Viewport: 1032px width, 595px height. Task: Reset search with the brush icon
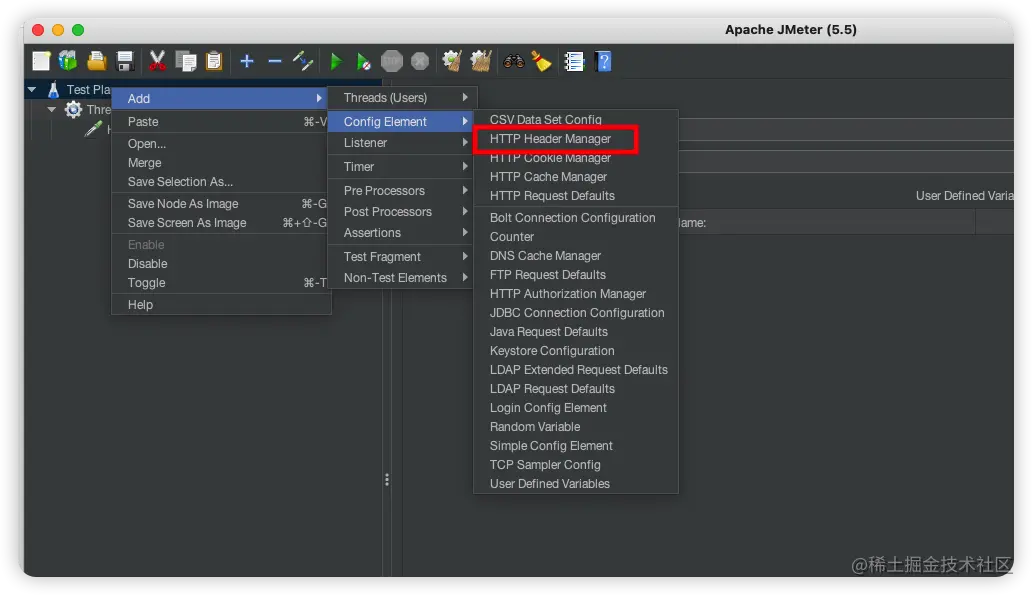click(541, 61)
